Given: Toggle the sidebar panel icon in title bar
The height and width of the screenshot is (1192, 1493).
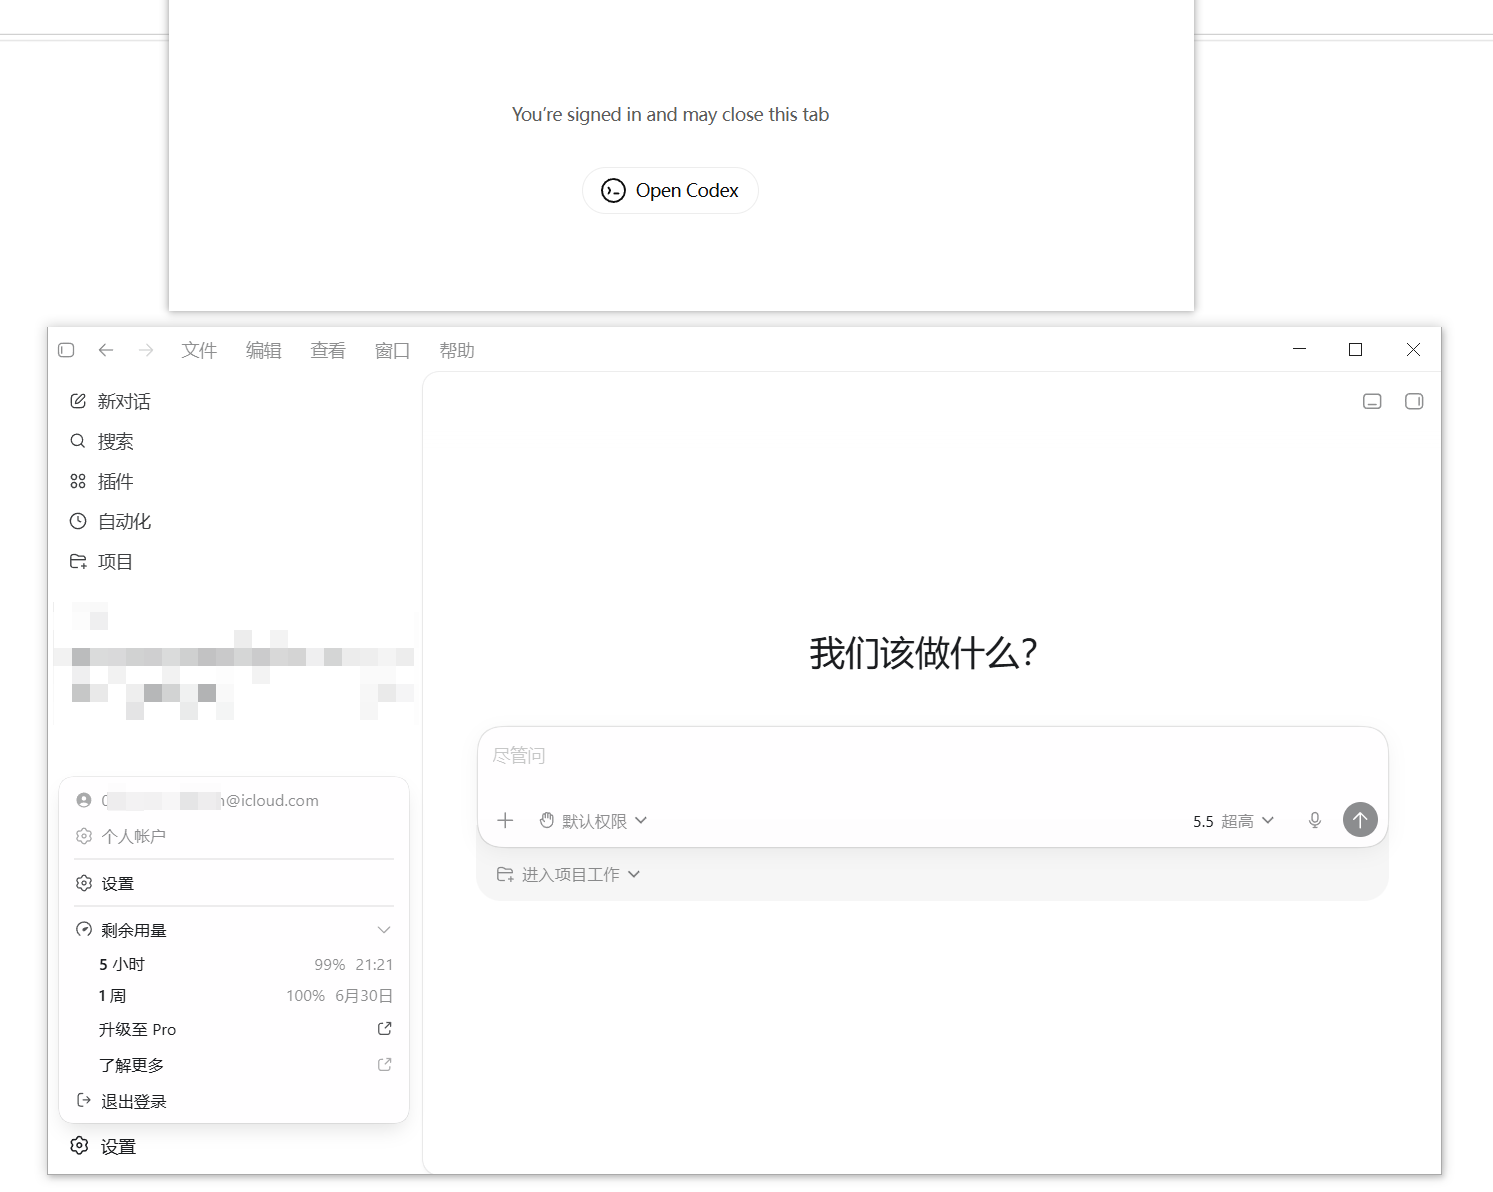Looking at the screenshot, I should [x=67, y=350].
